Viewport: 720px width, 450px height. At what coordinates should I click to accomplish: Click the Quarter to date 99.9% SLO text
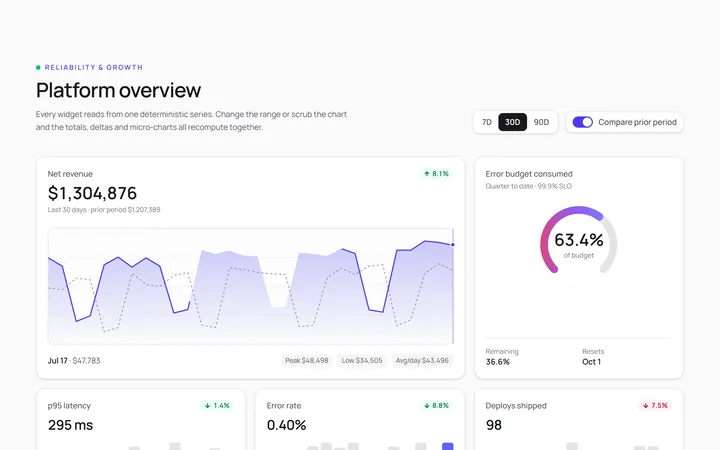(x=529, y=186)
